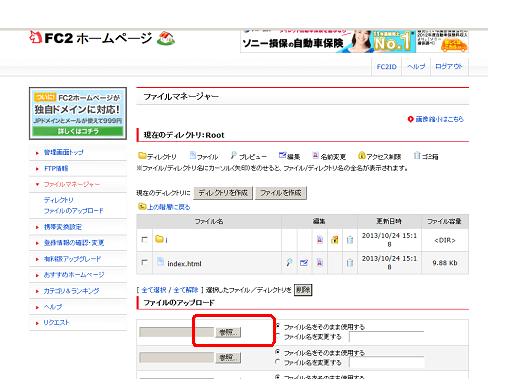The width and height of the screenshot is (512, 386).
Task: Click the first row rename text field
Action: [x=387, y=337]
